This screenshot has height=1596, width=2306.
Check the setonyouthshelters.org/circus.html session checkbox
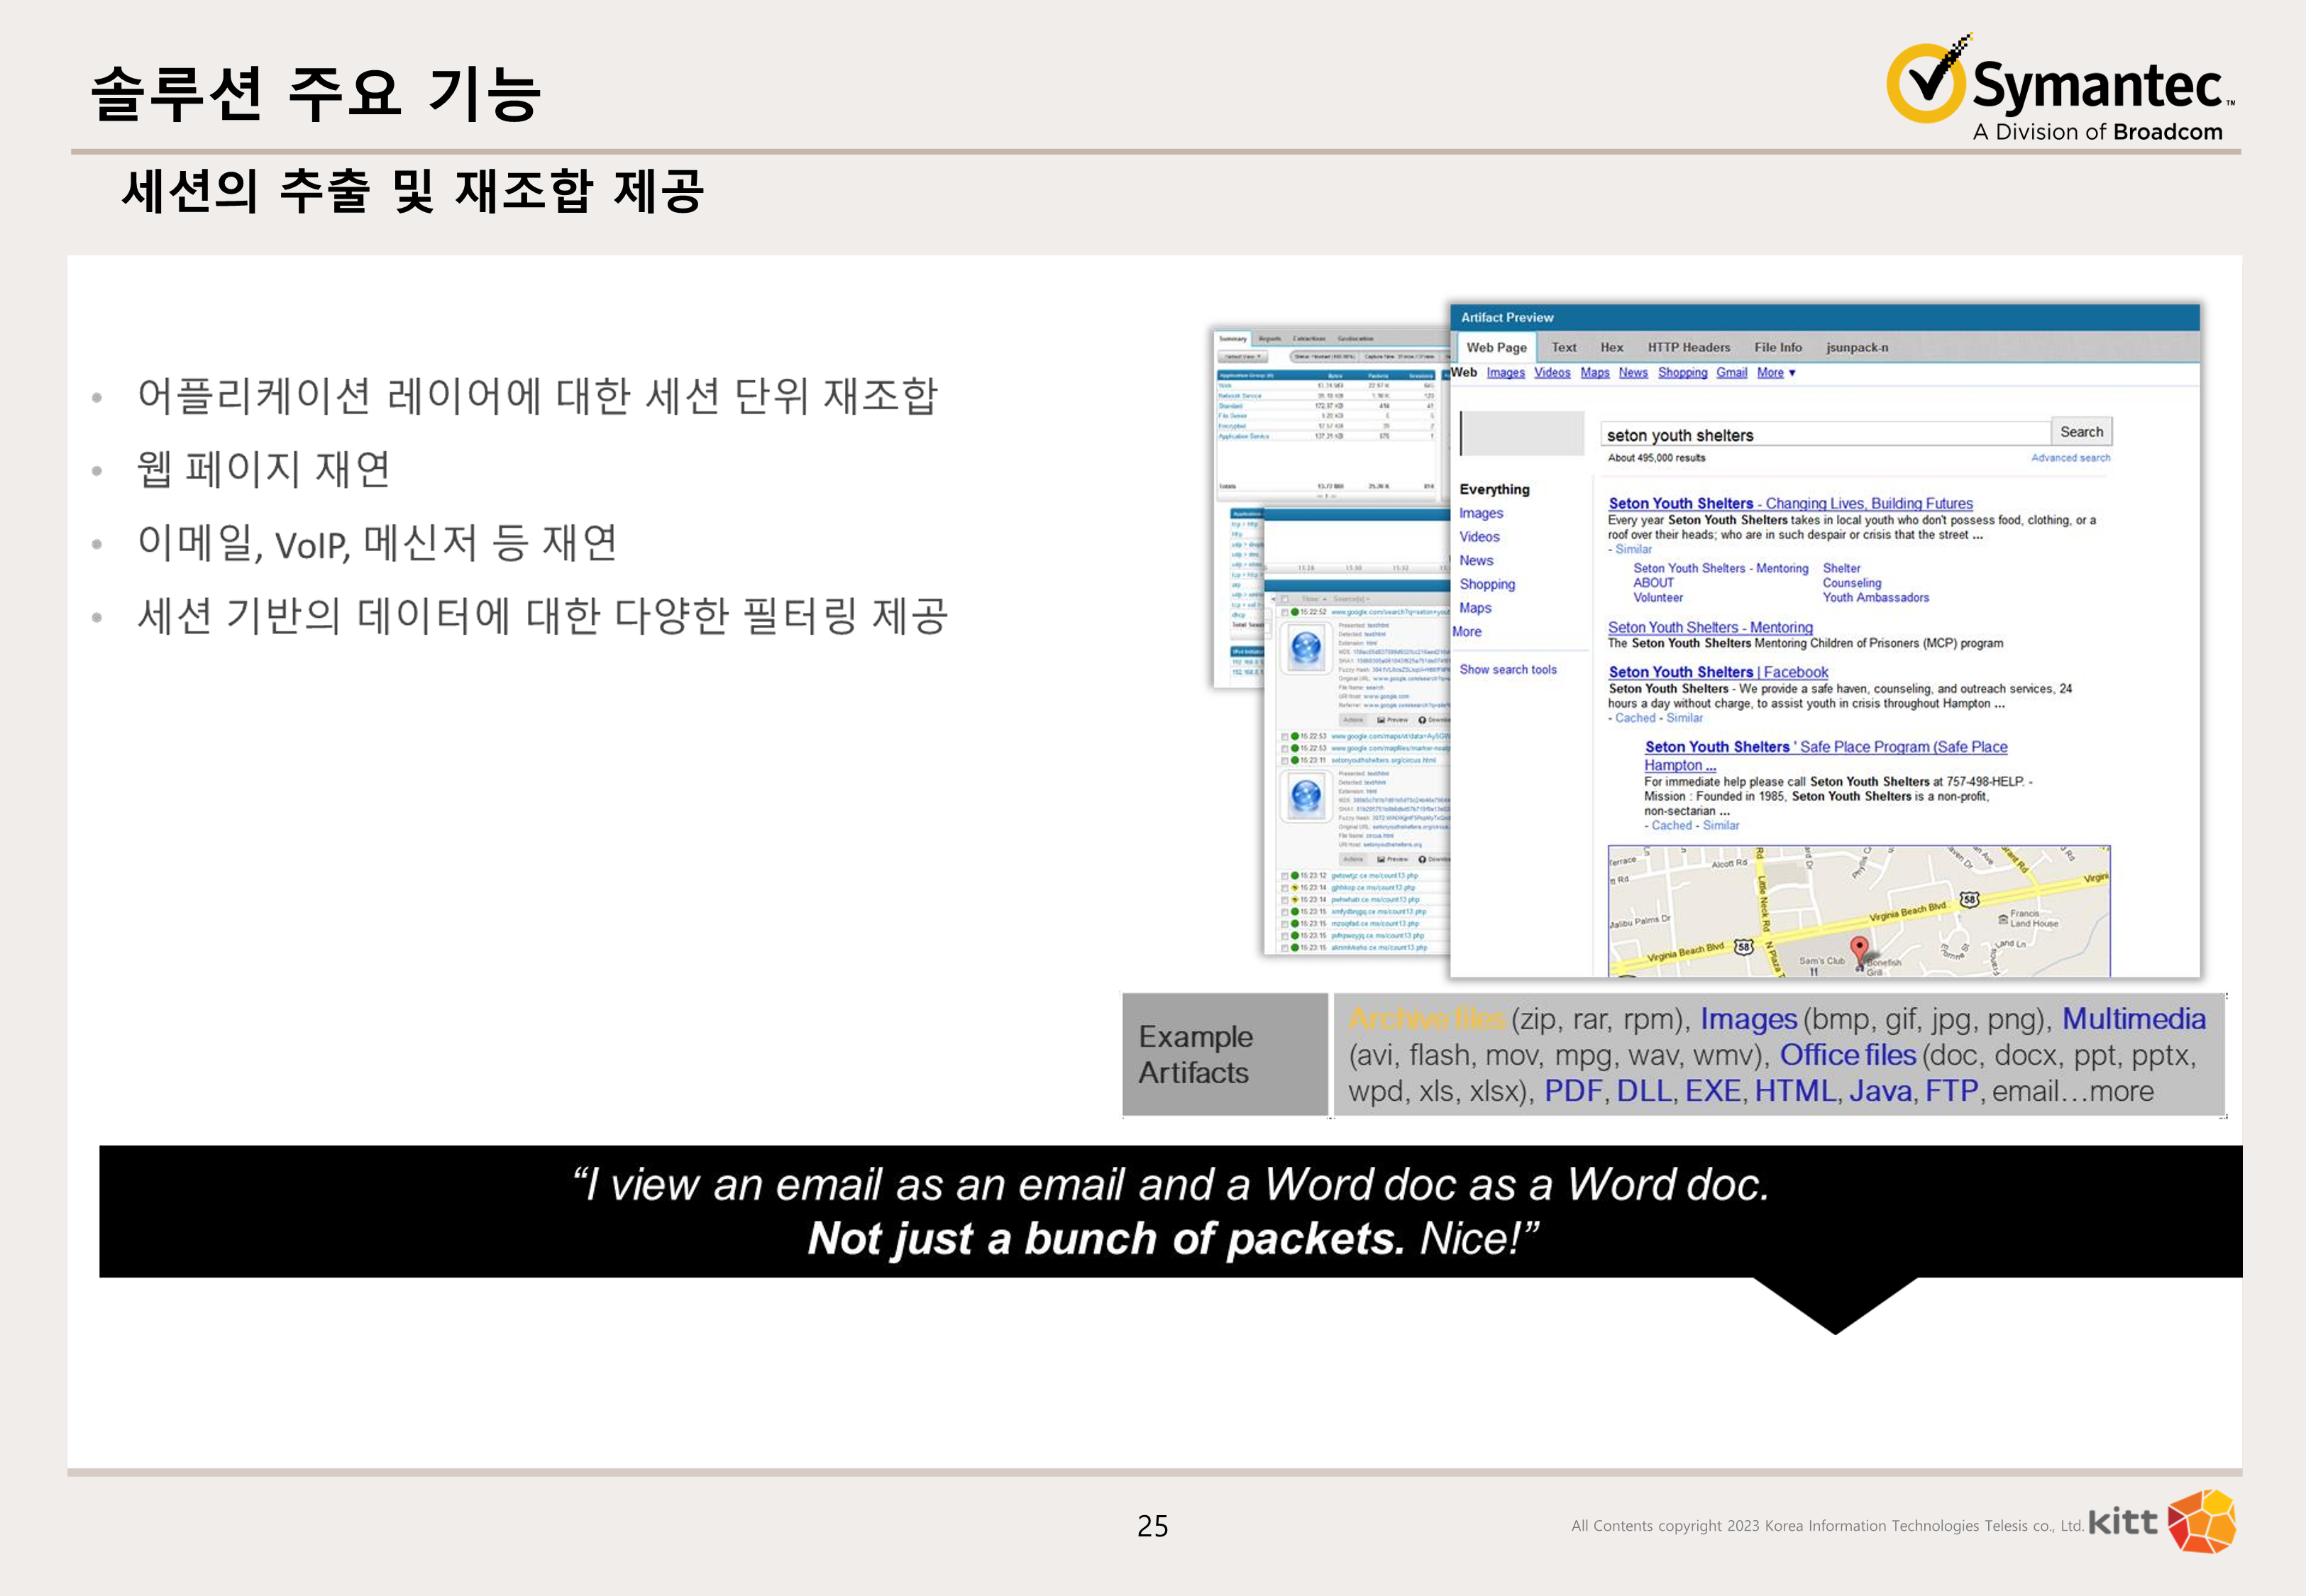tap(1285, 761)
